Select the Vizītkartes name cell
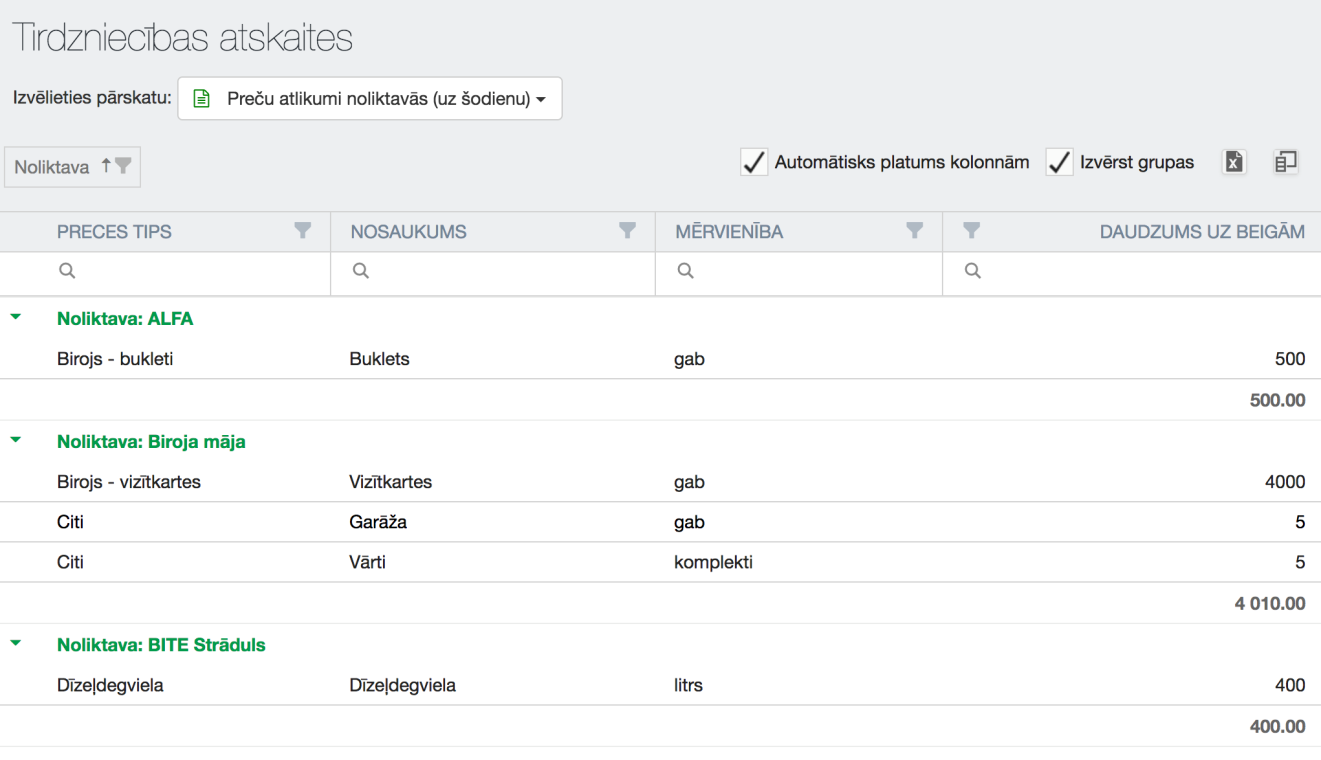1321x760 pixels. click(x=390, y=482)
